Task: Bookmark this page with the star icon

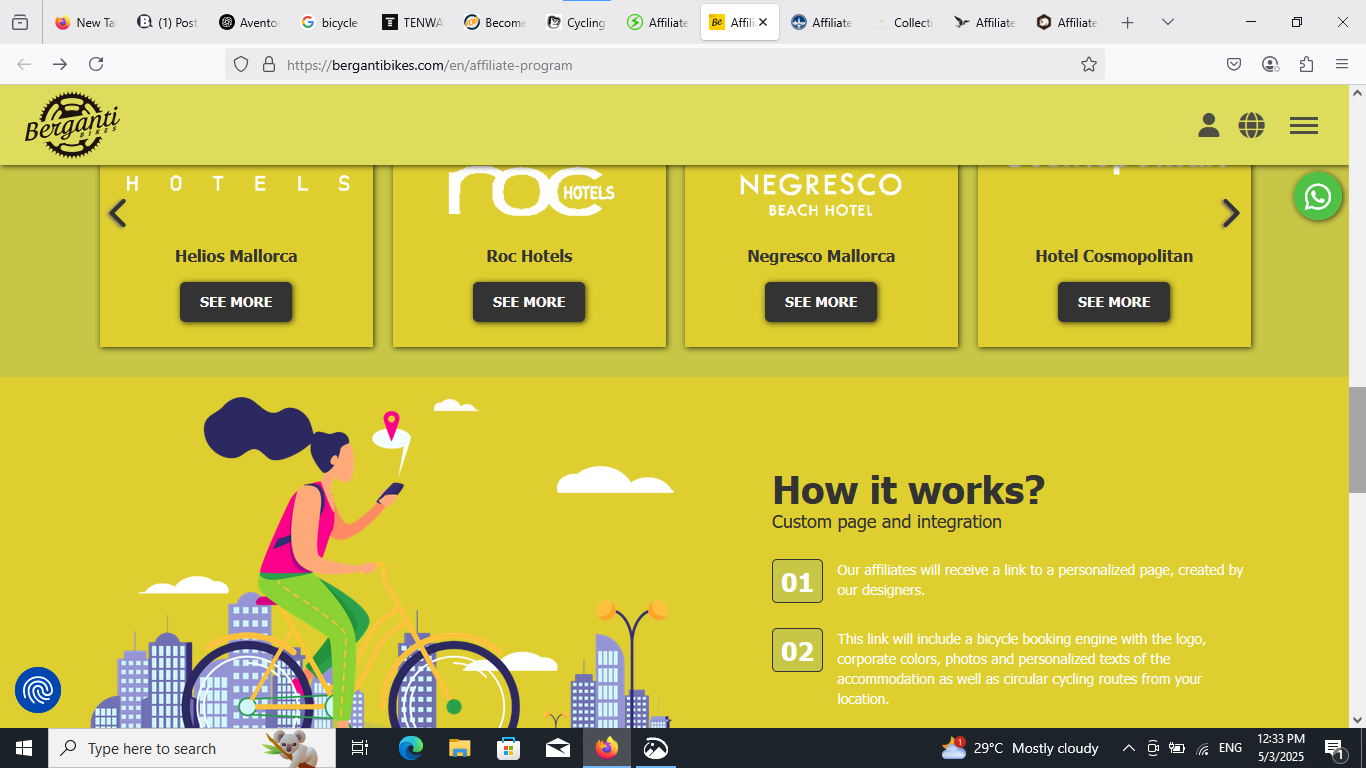Action: (x=1089, y=64)
